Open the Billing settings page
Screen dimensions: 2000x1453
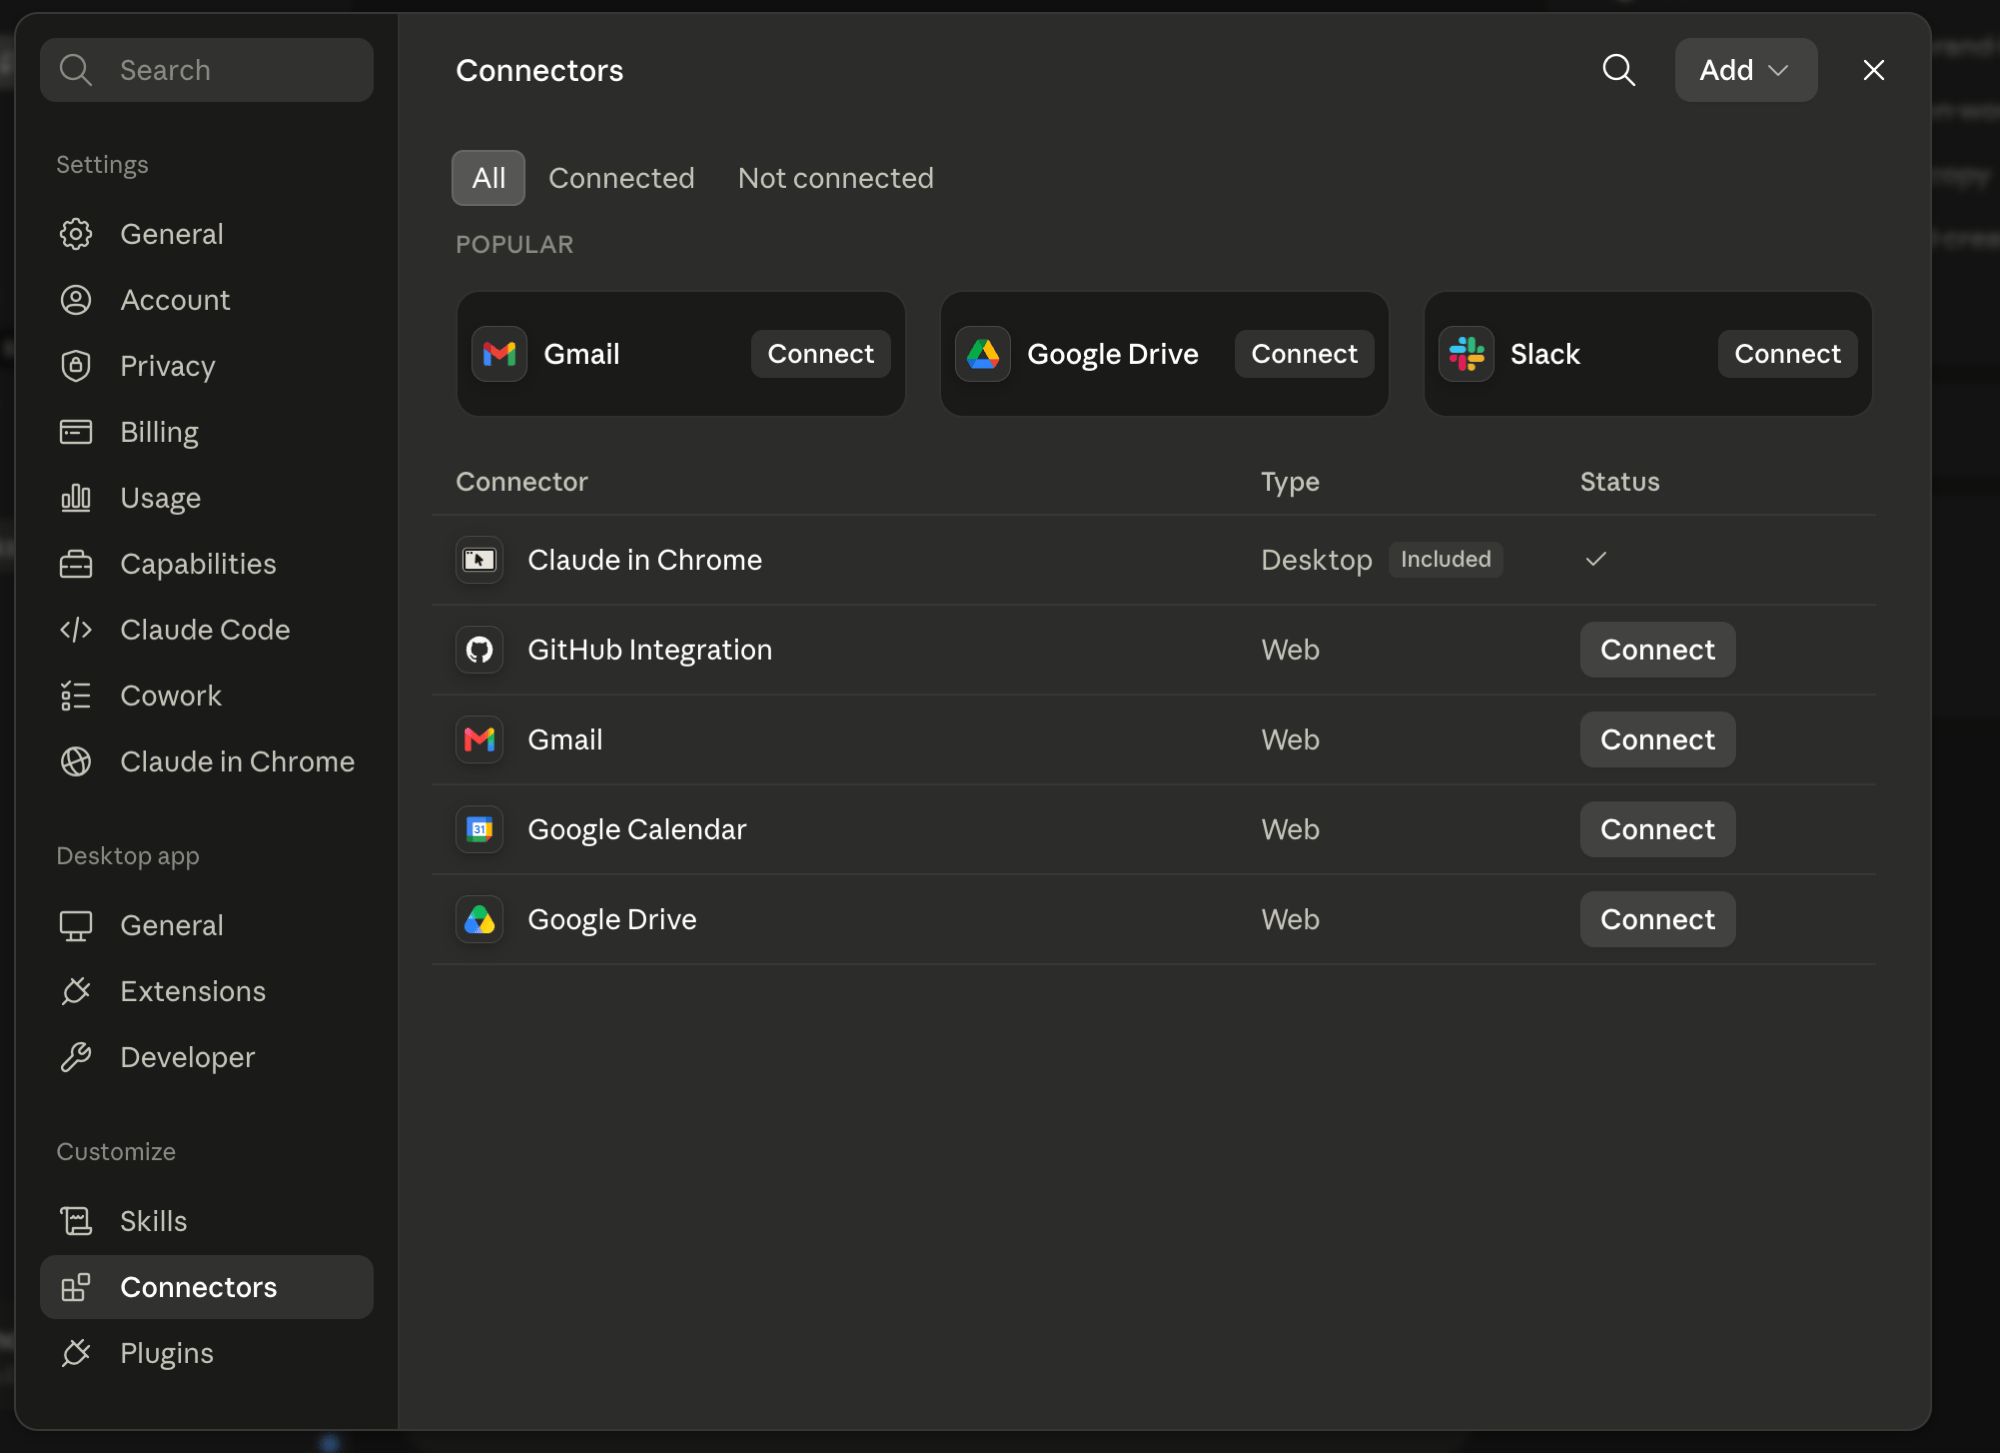pyautogui.click(x=207, y=432)
